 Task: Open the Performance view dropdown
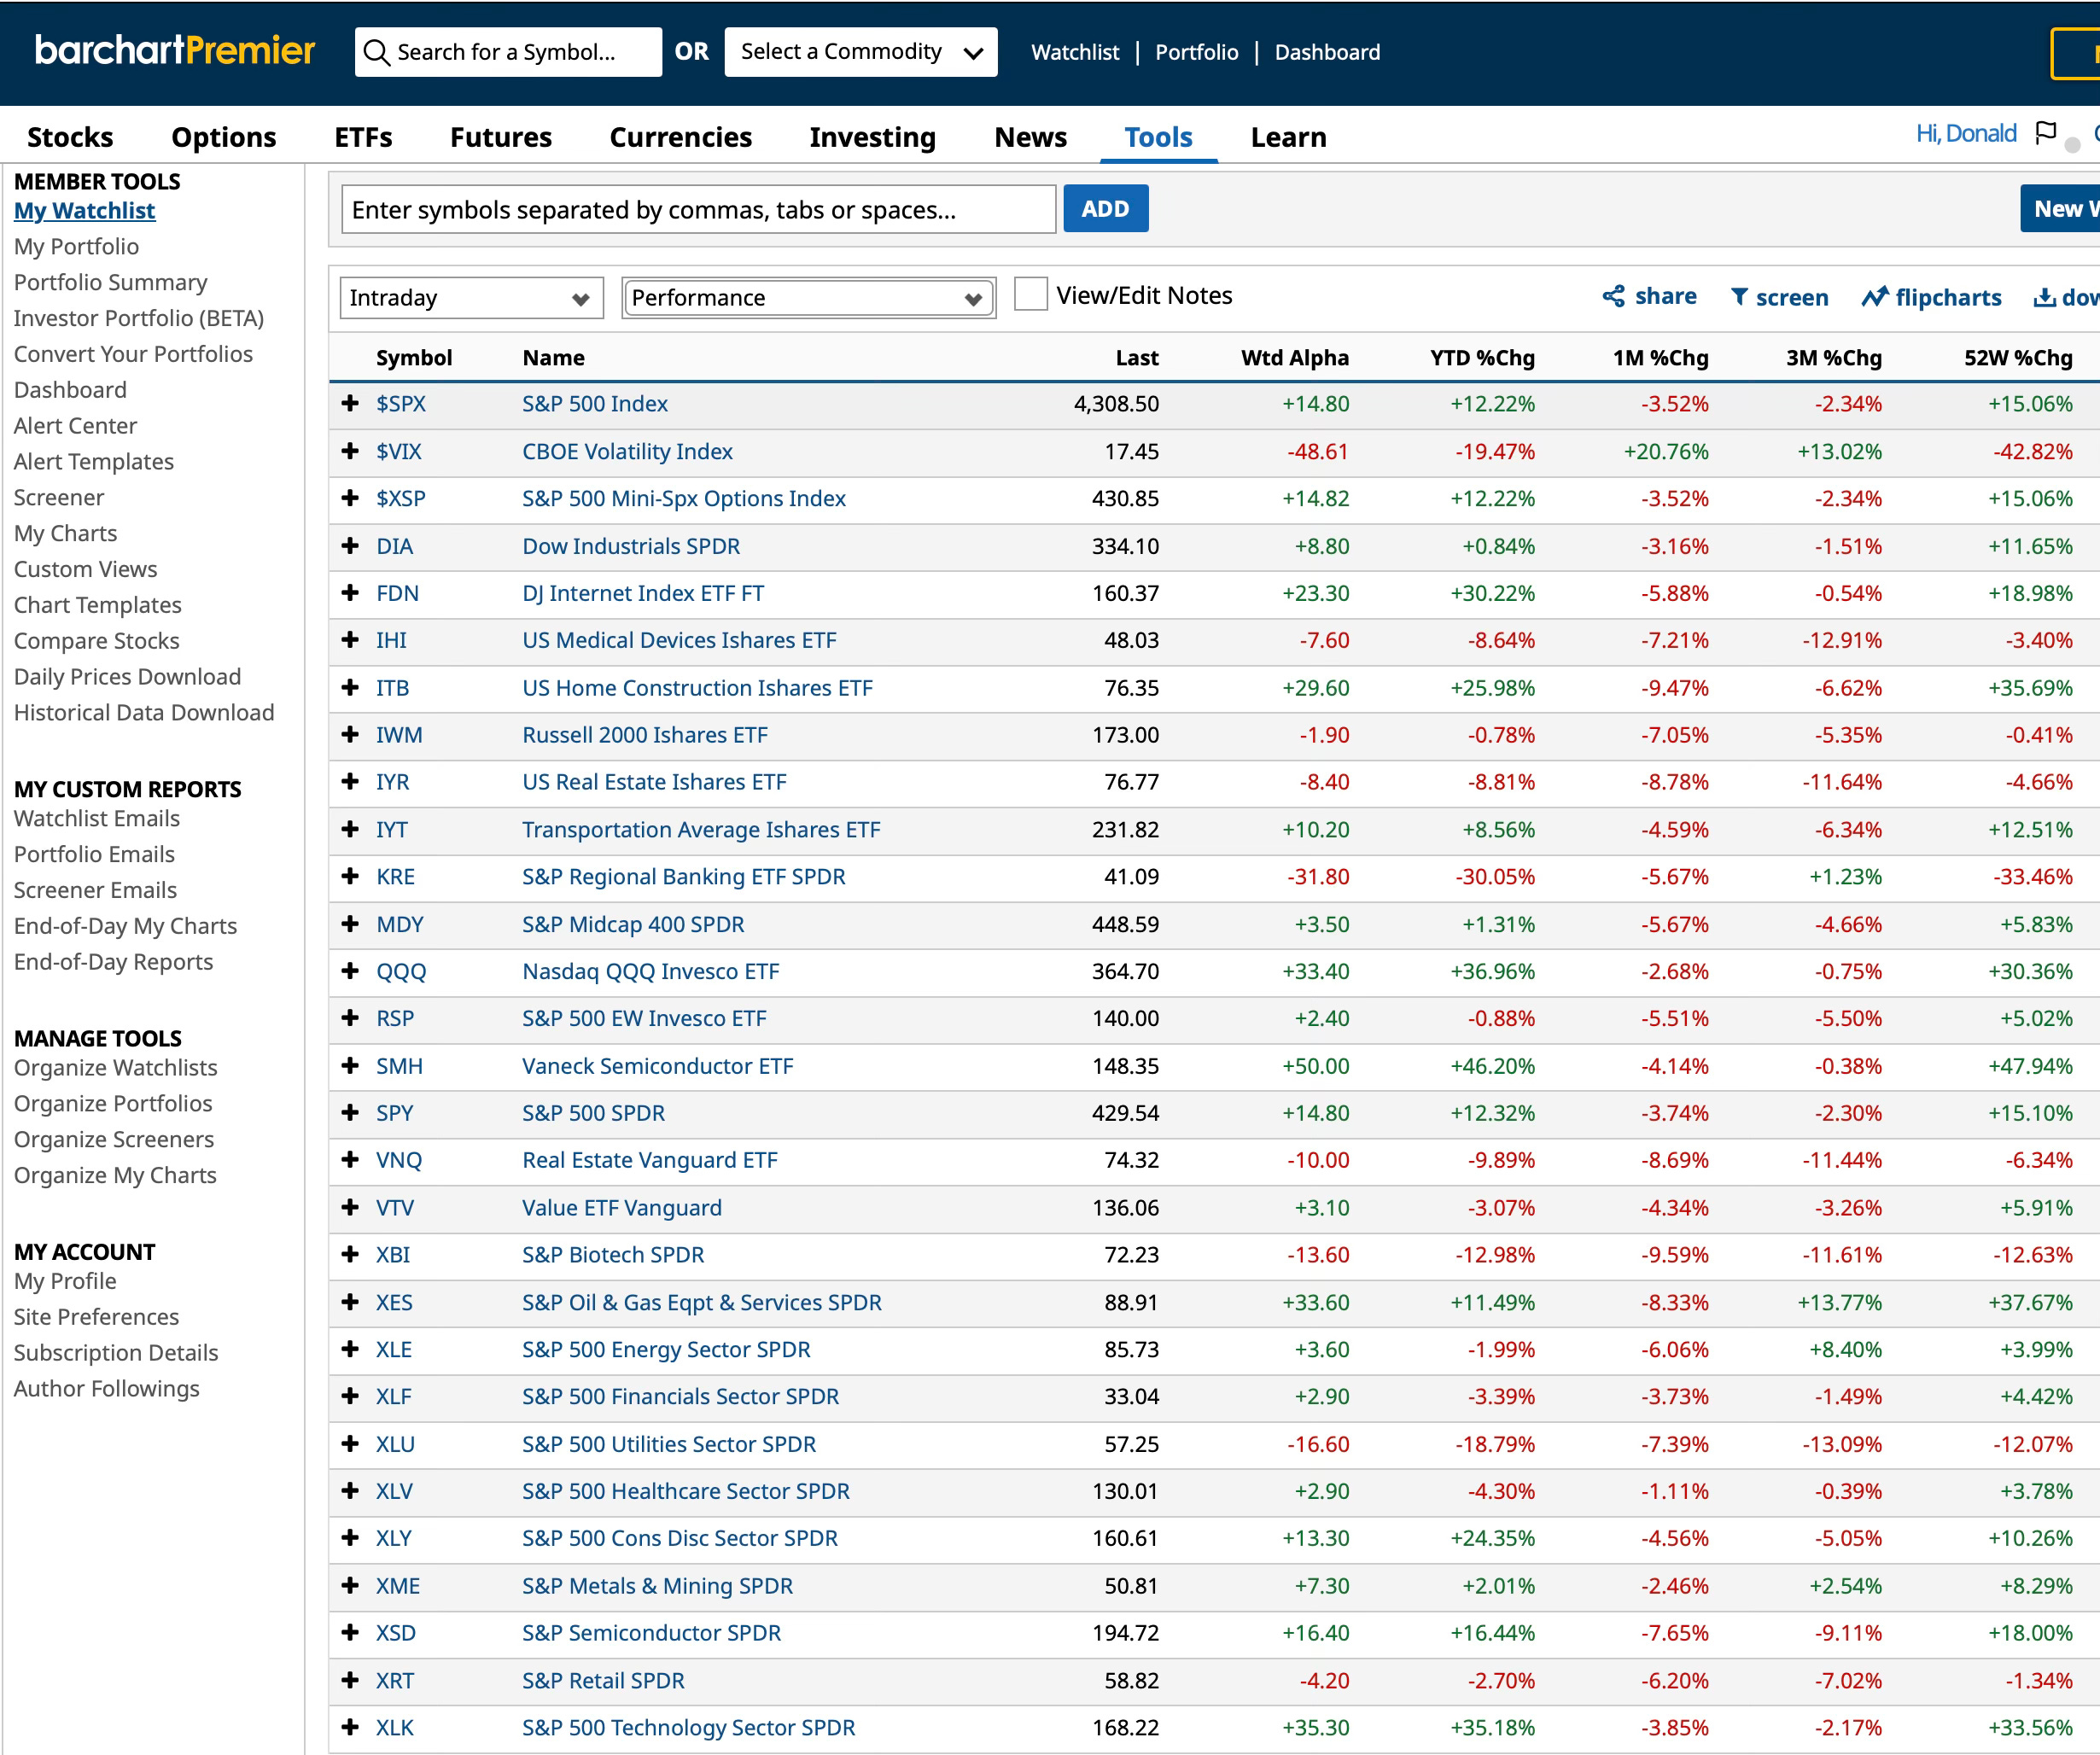(809, 298)
